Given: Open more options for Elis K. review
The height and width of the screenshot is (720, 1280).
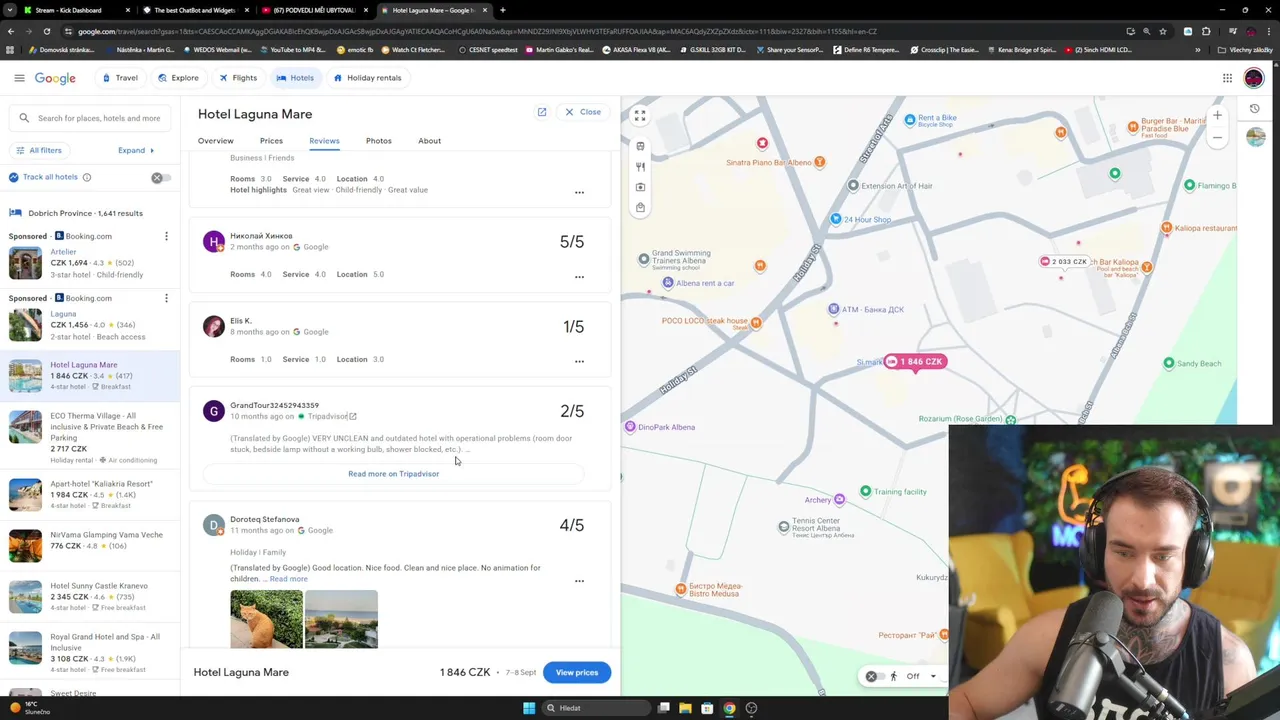Looking at the screenshot, I should tap(579, 362).
